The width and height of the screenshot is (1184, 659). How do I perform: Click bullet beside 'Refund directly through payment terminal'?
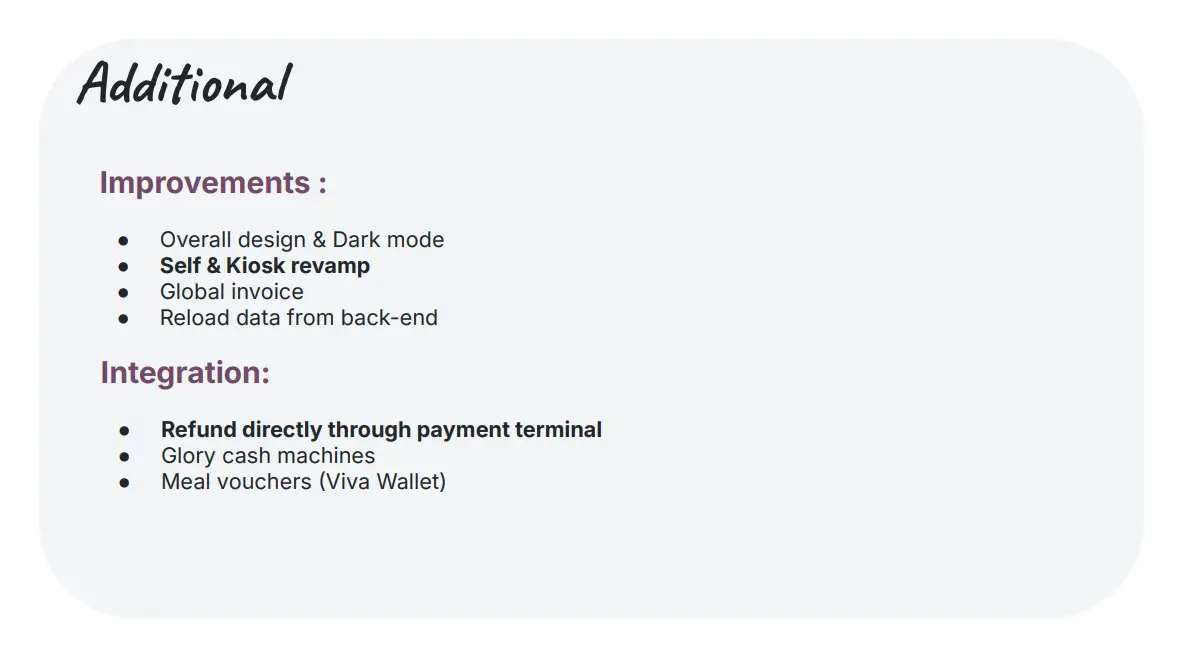click(125, 431)
